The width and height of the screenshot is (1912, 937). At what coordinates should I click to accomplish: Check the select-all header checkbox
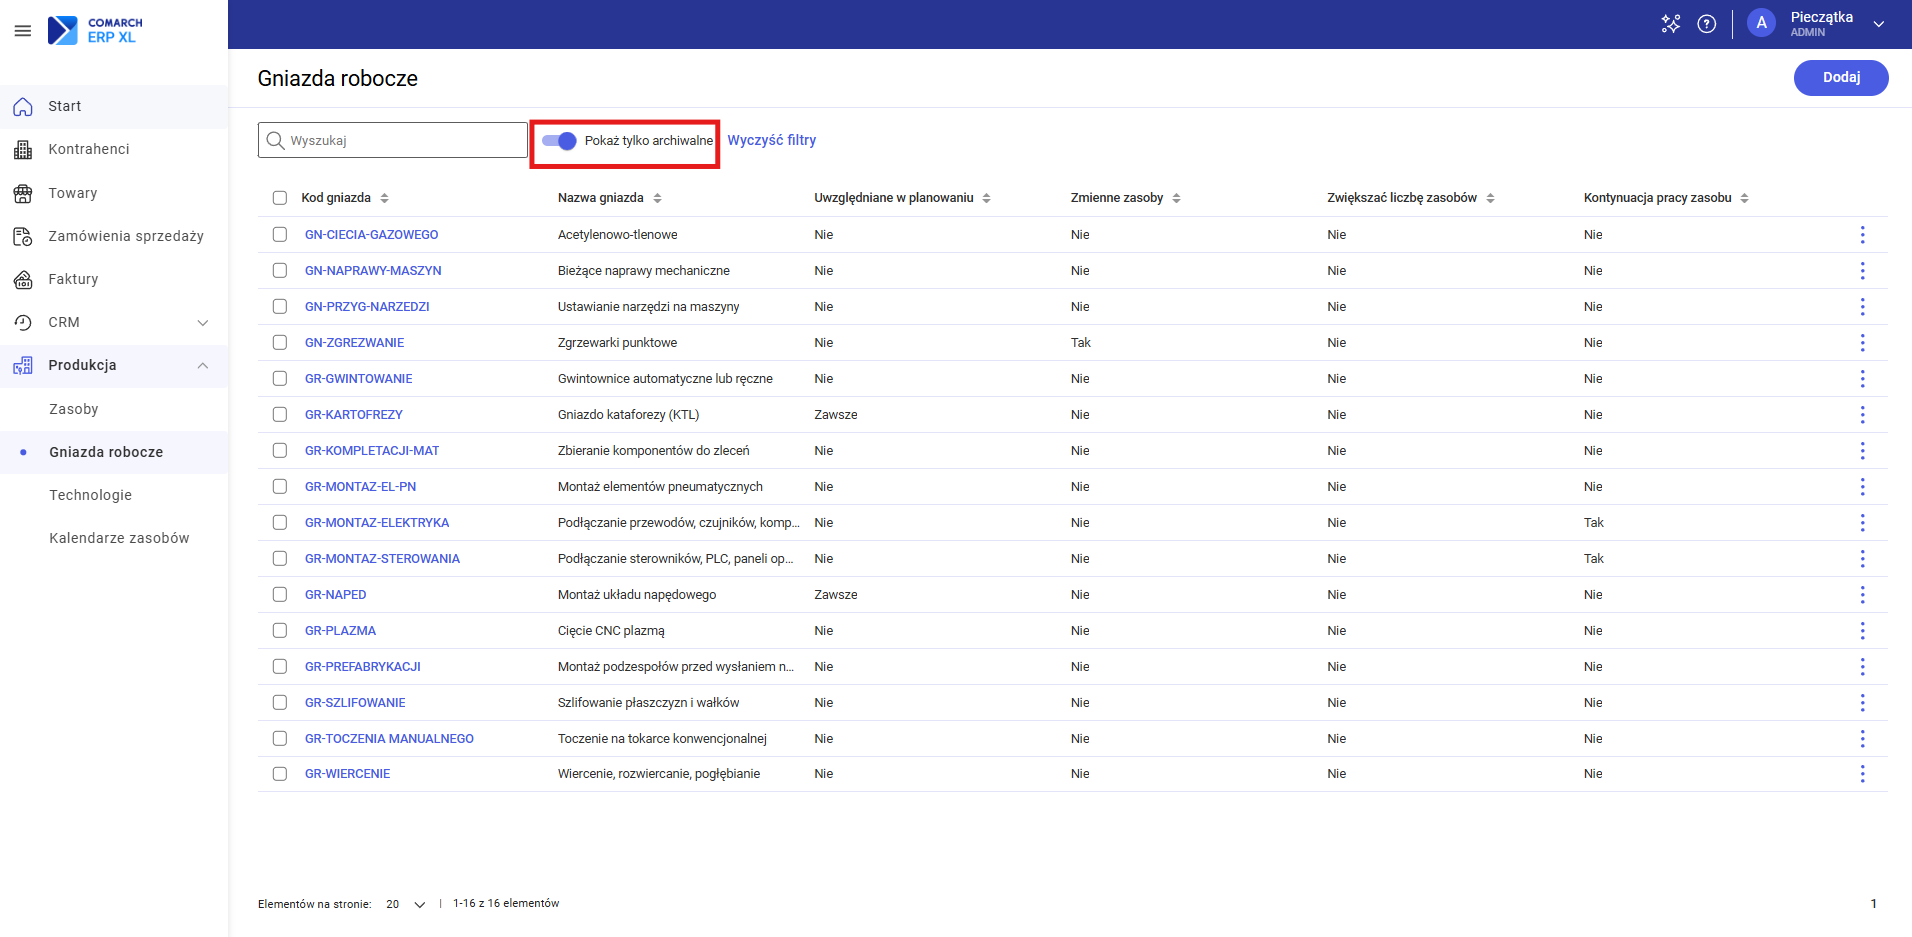280,198
